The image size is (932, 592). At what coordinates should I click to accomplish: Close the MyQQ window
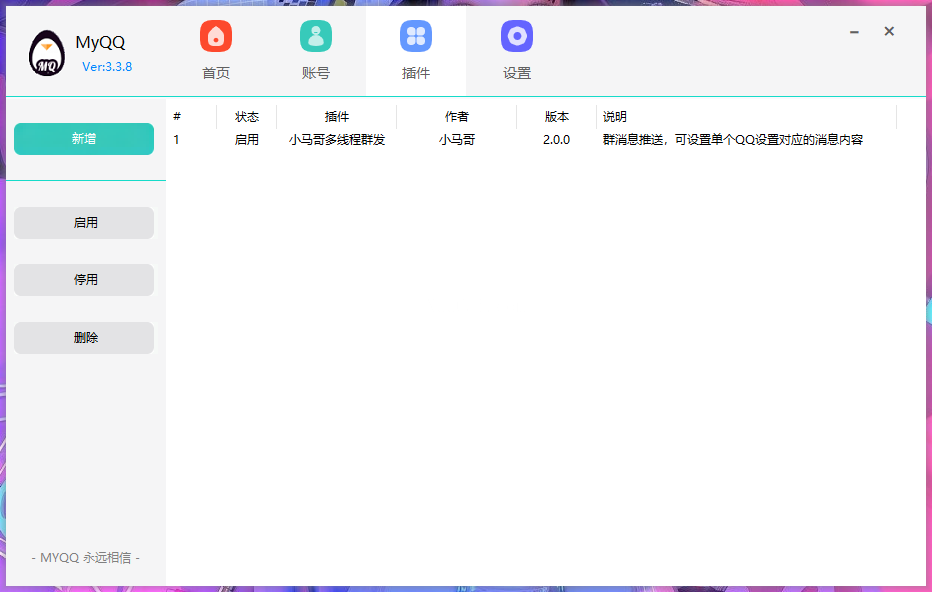pyautogui.click(x=889, y=32)
